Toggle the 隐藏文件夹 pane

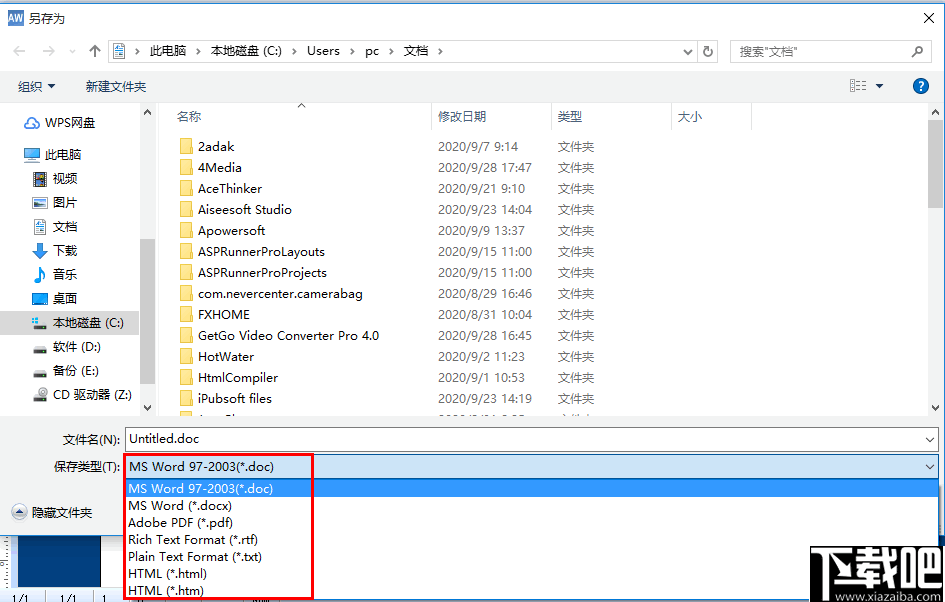[x=58, y=511]
